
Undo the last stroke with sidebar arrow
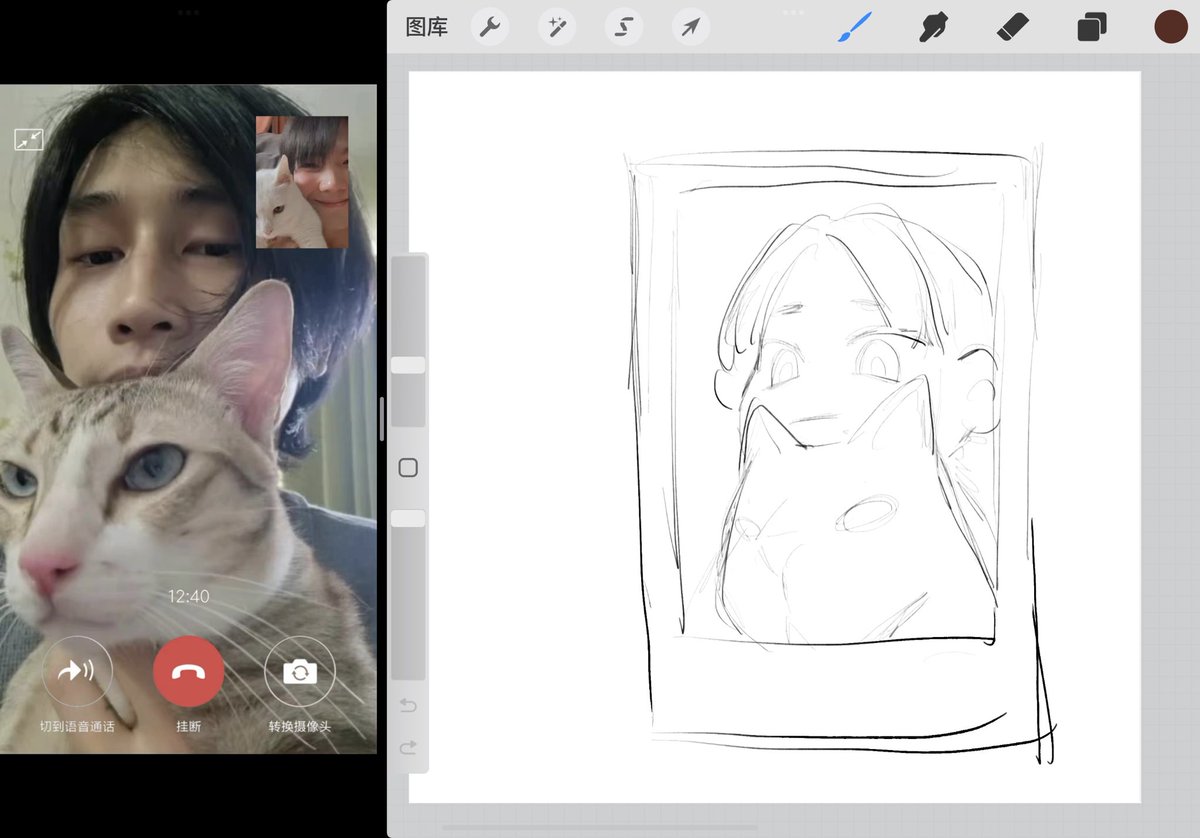click(x=408, y=706)
